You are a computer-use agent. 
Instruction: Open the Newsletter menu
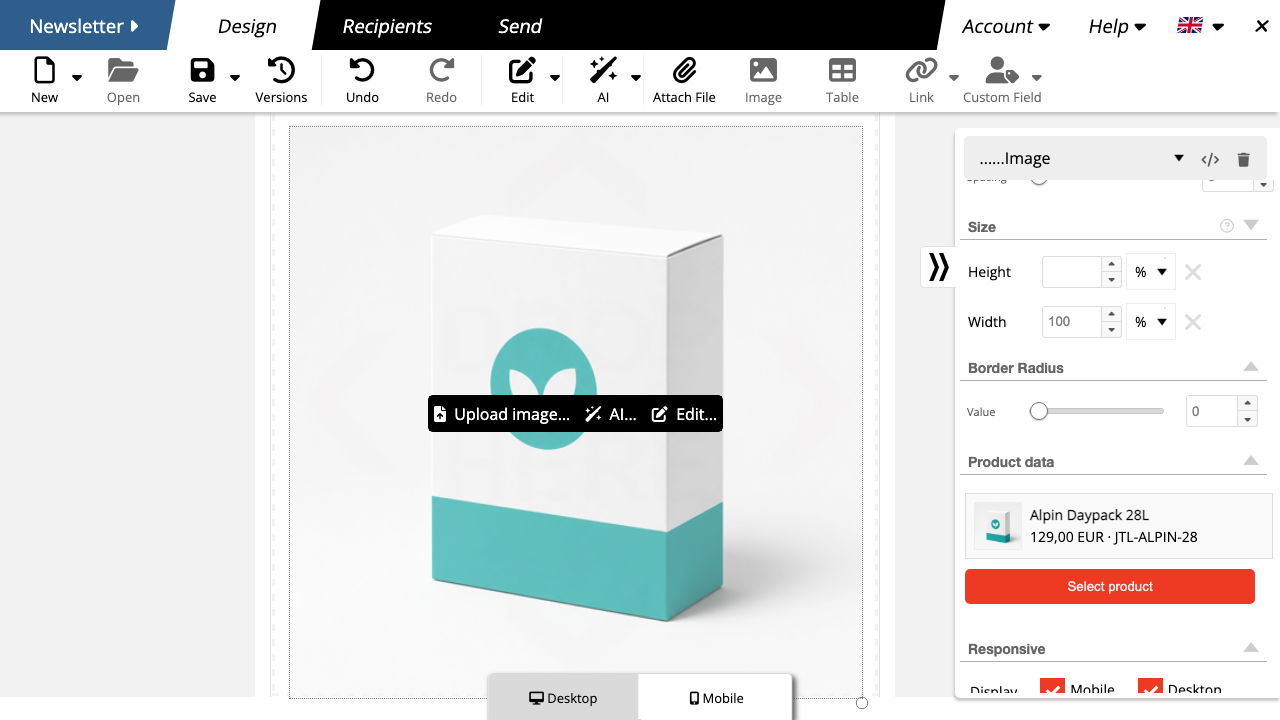coord(84,26)
